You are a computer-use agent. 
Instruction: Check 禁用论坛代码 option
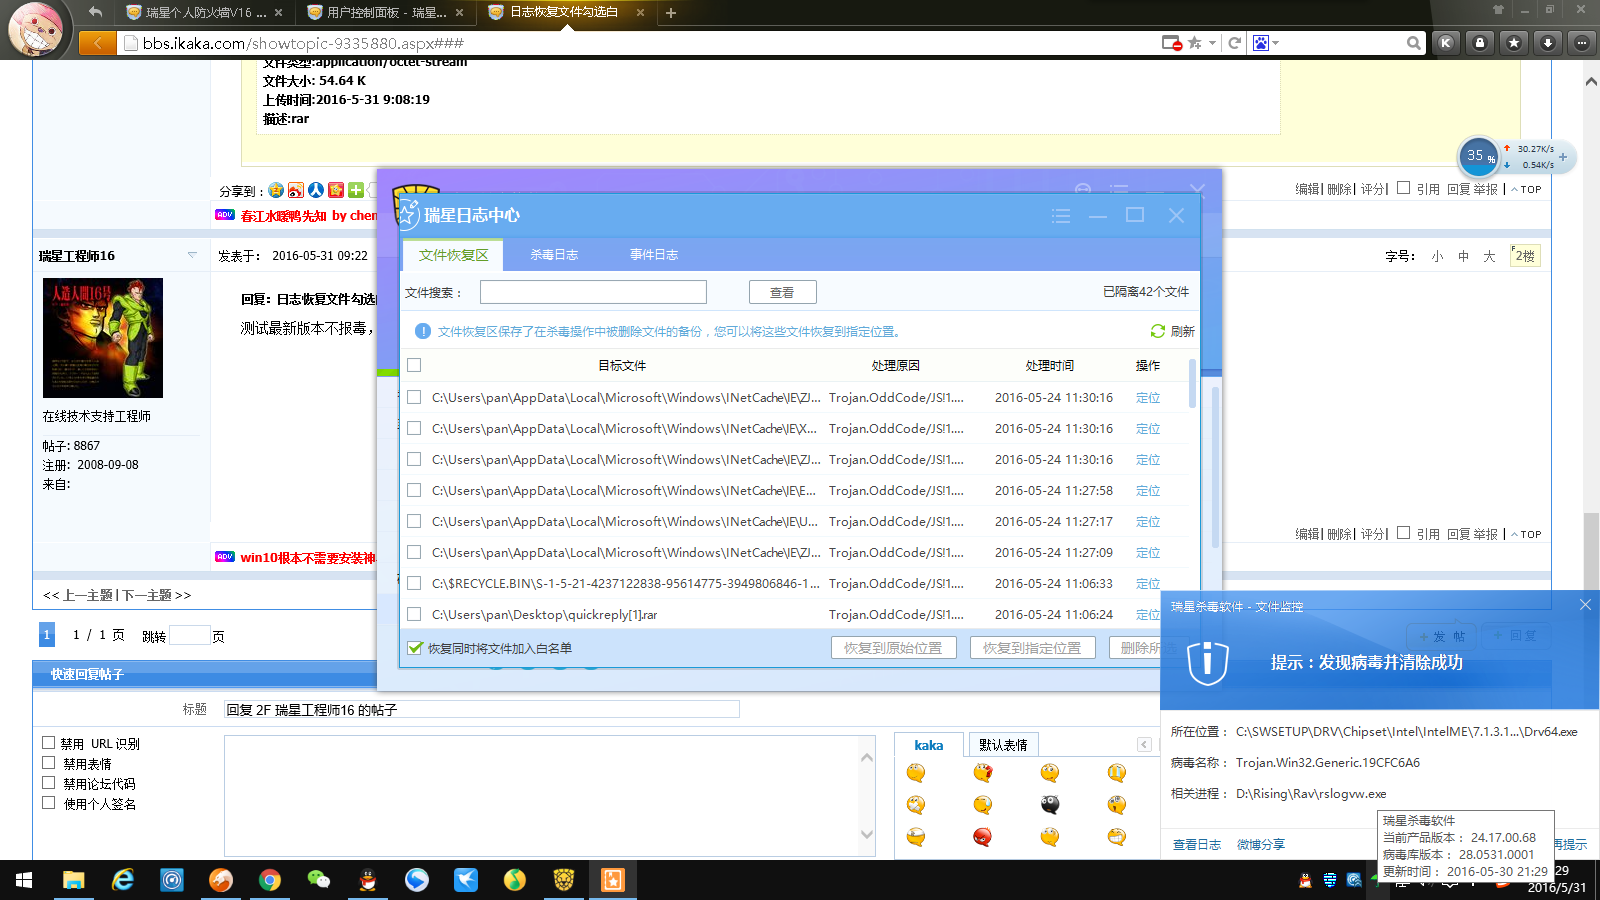pos(48,783)
